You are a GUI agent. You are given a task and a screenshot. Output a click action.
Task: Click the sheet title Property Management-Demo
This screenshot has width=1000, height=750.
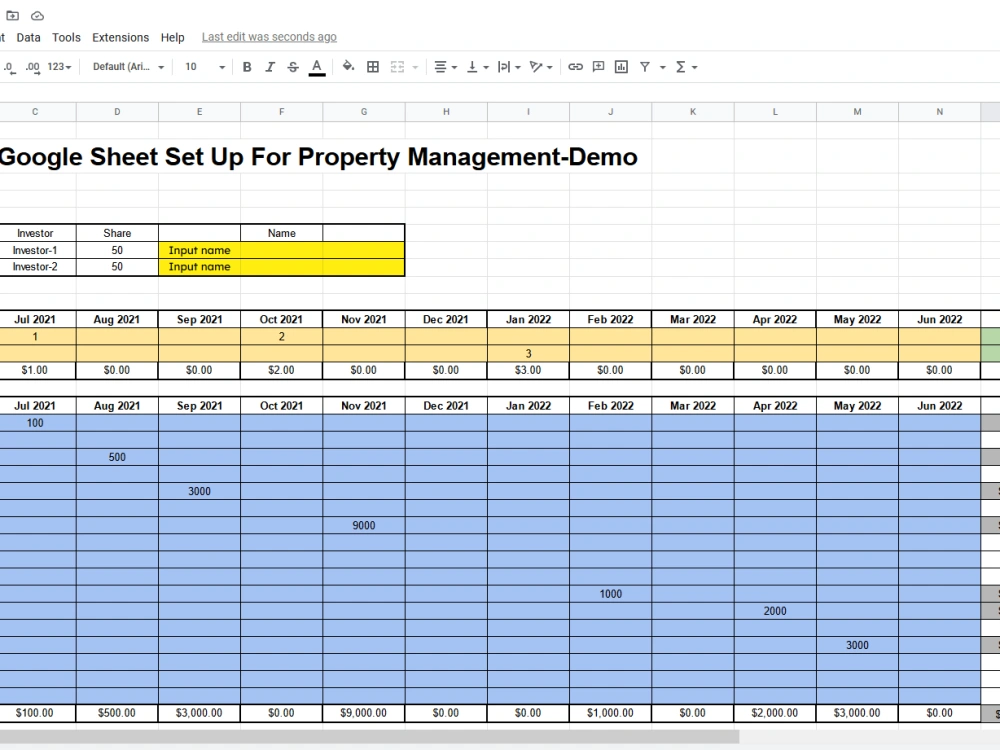318,157
